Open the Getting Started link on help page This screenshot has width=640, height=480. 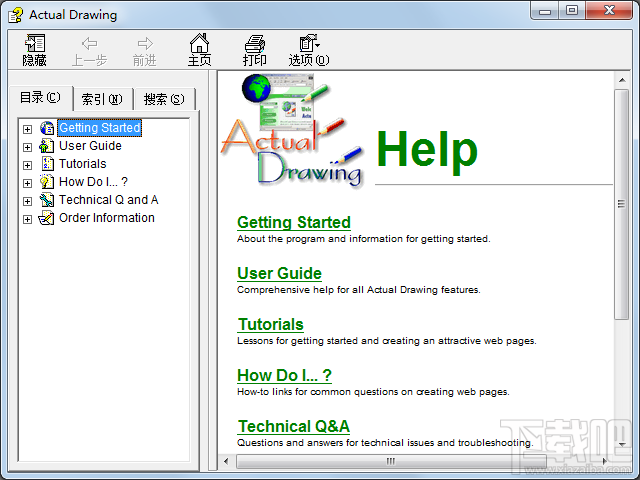(x=294, y=222)
